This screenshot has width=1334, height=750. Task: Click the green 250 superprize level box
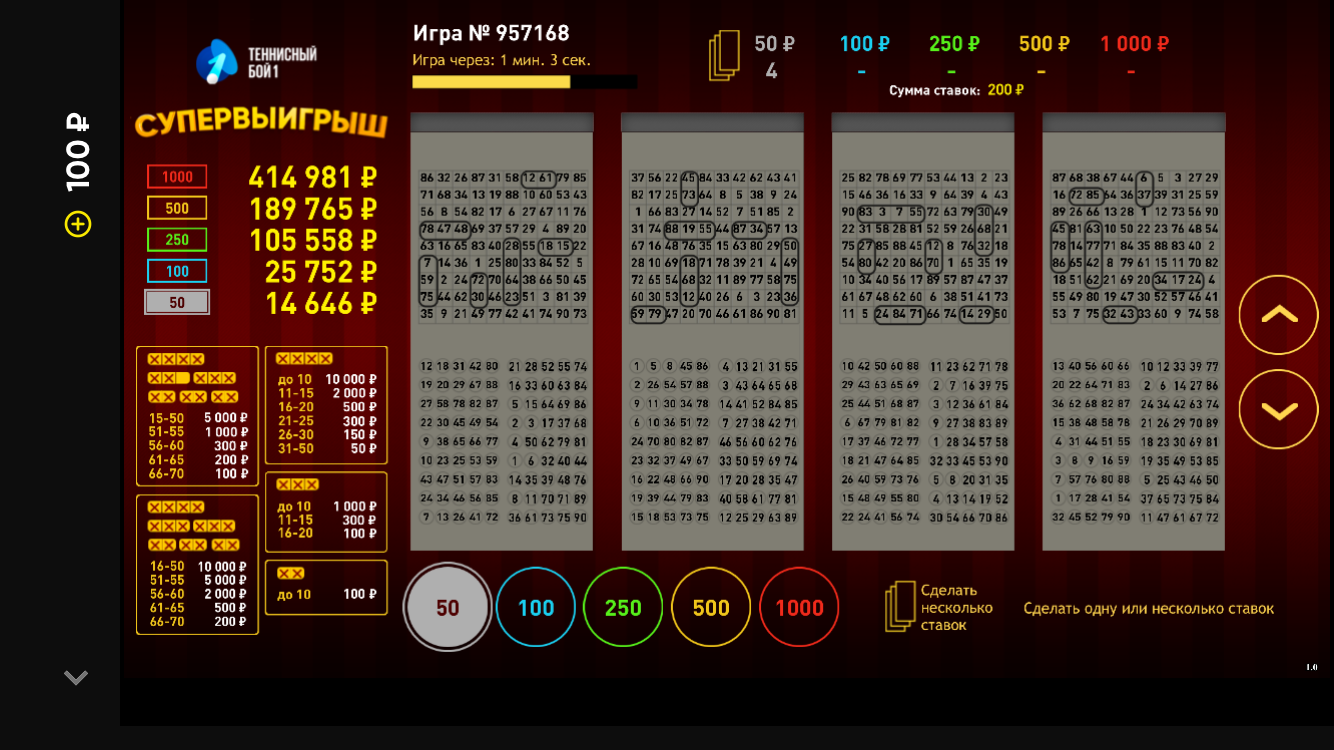click(177, 240)
